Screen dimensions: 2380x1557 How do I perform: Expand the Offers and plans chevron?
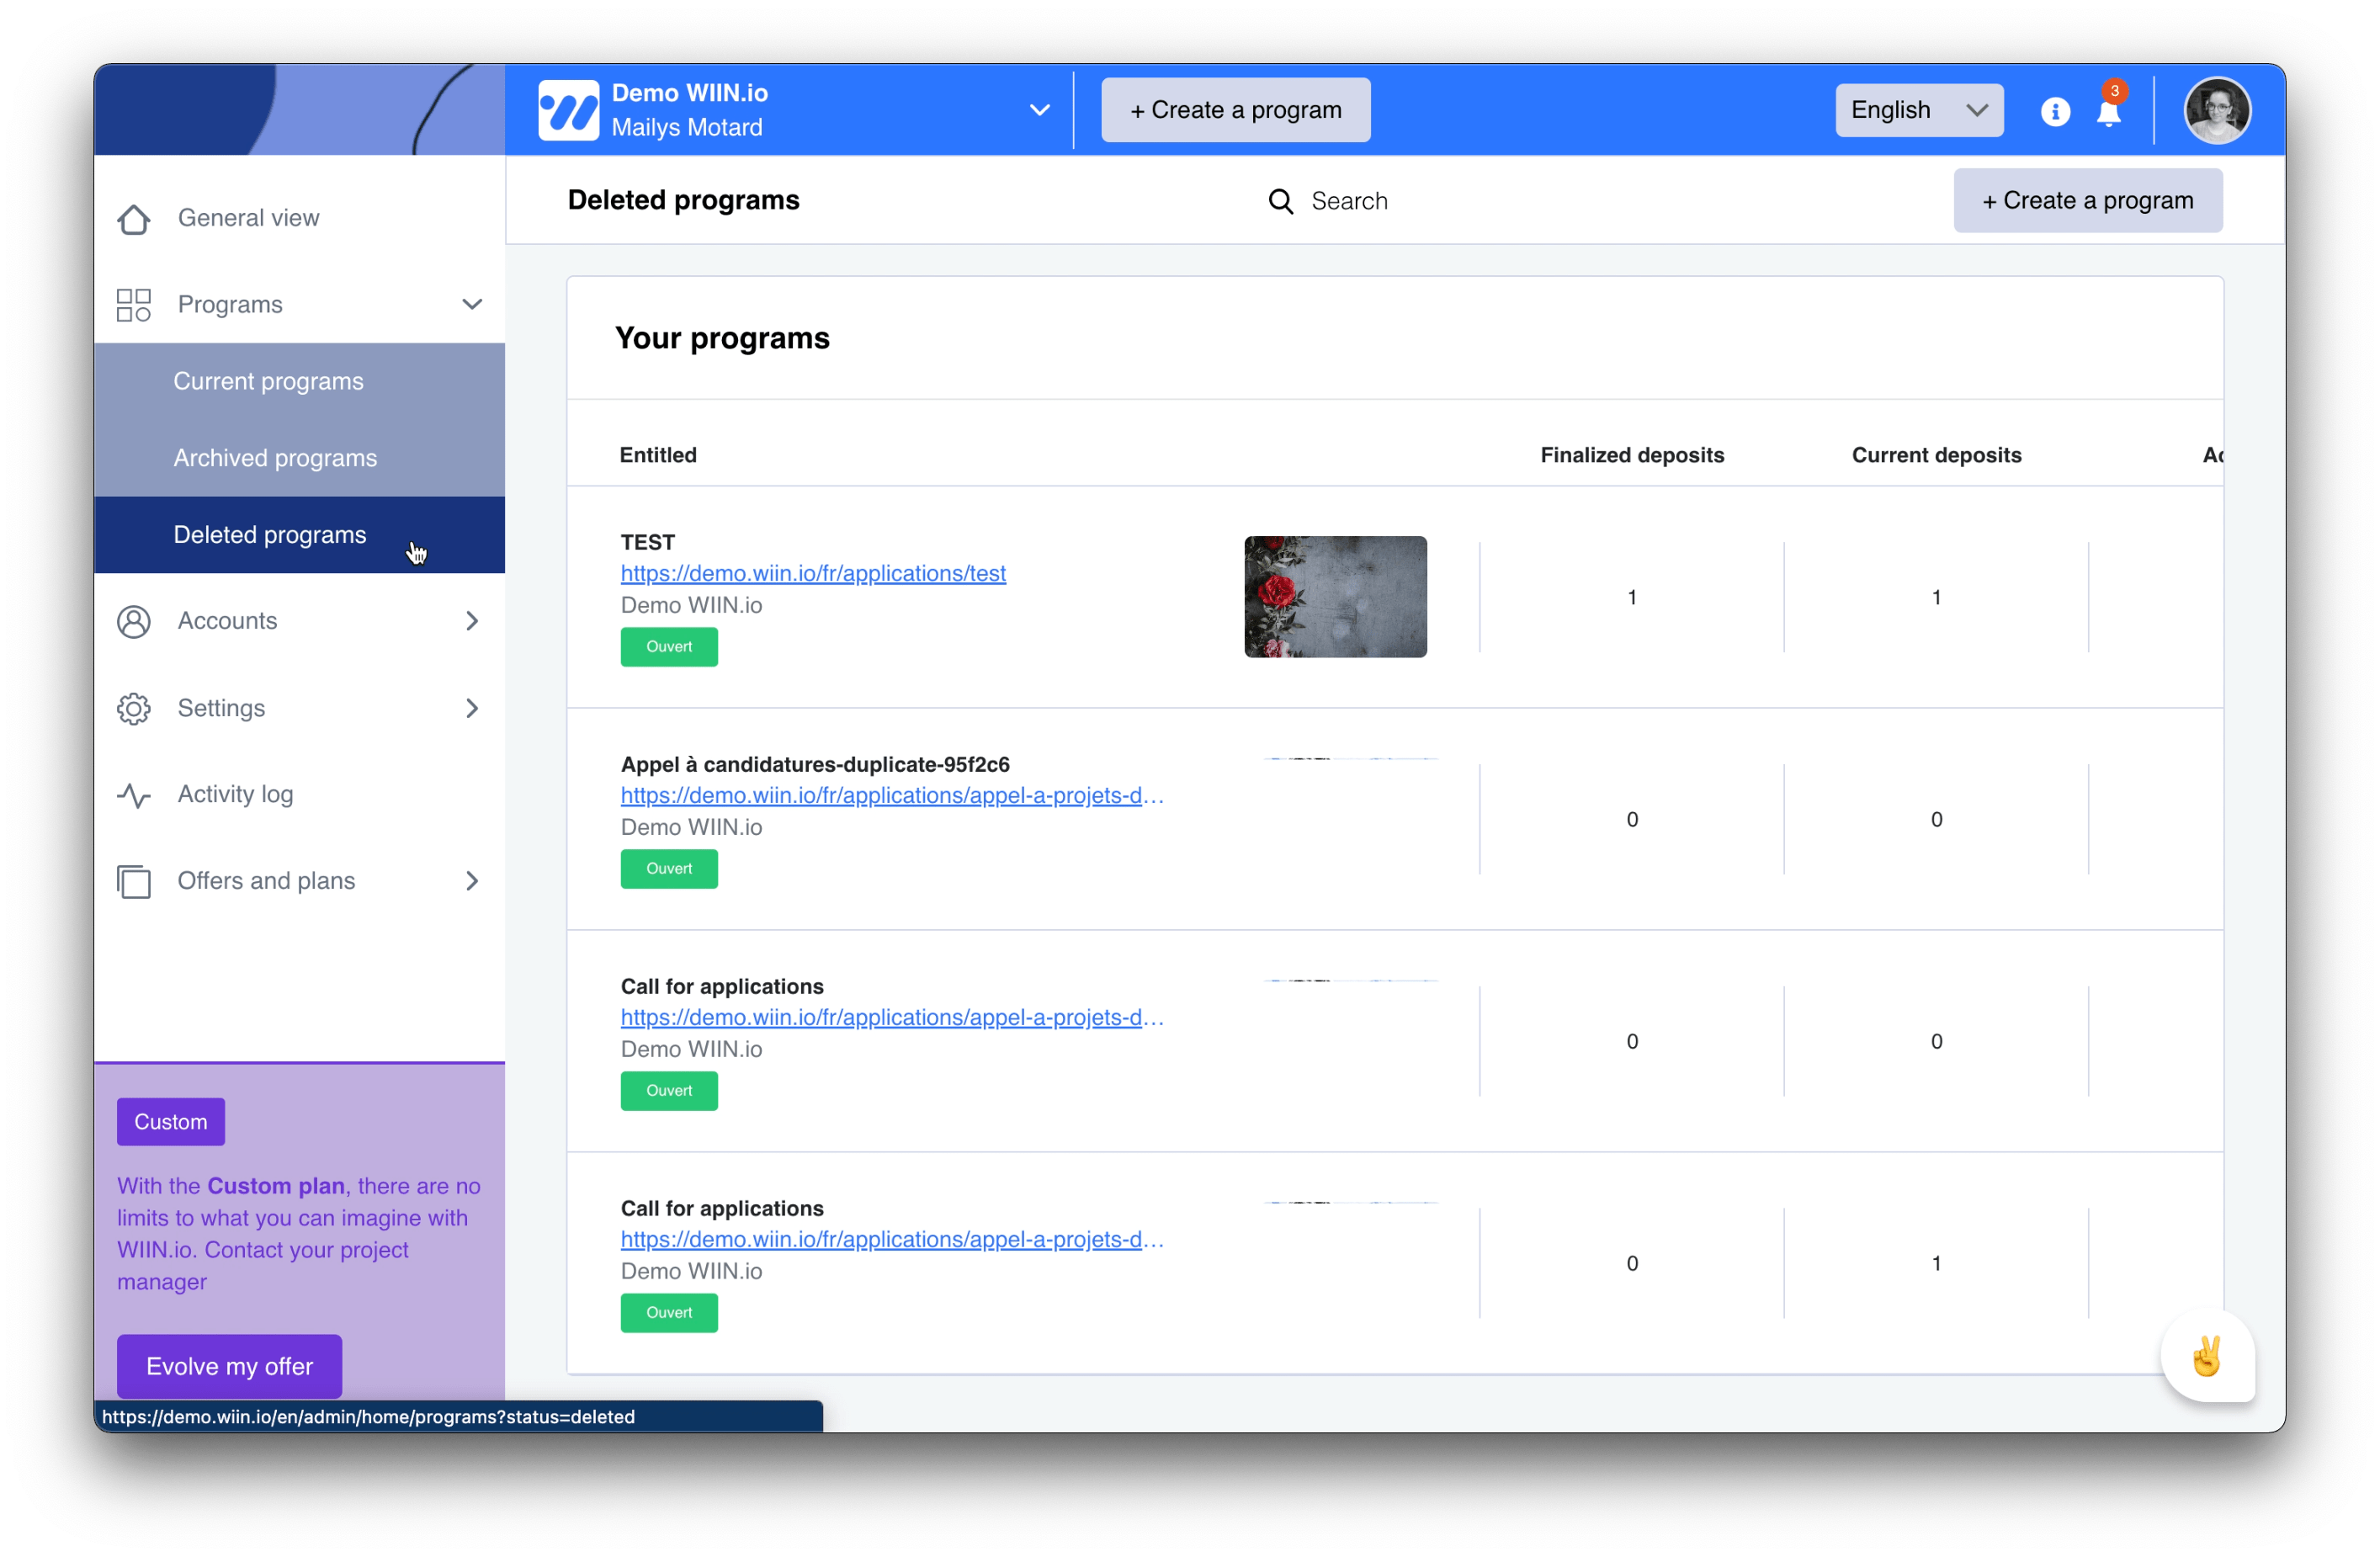[x=472, y=881]
